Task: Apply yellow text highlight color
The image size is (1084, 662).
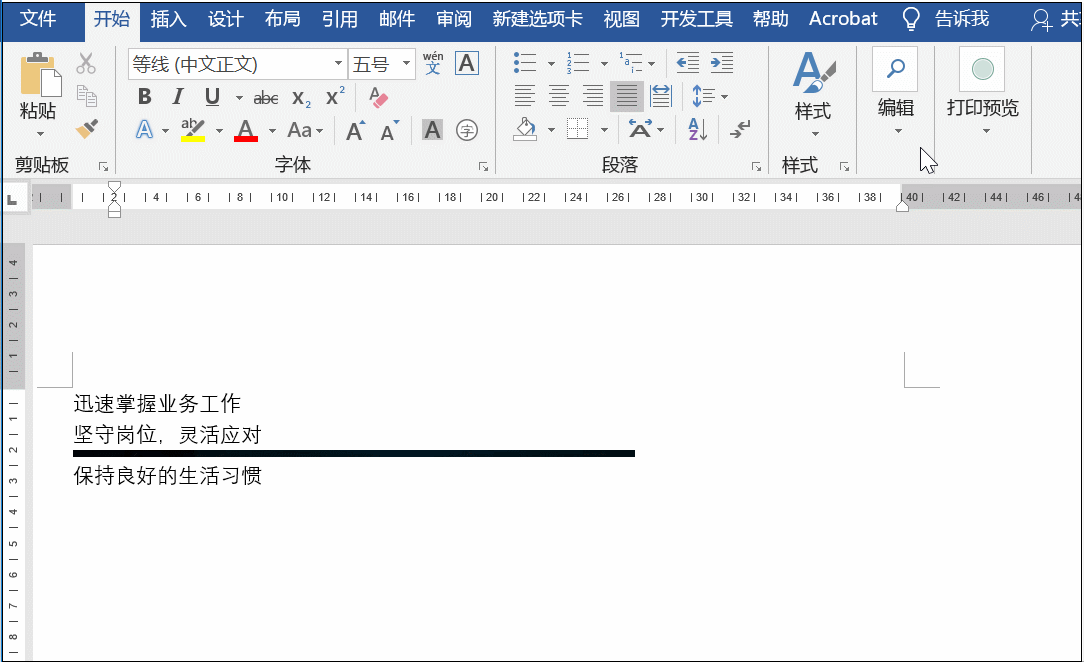Action: [x=193, y=130]
